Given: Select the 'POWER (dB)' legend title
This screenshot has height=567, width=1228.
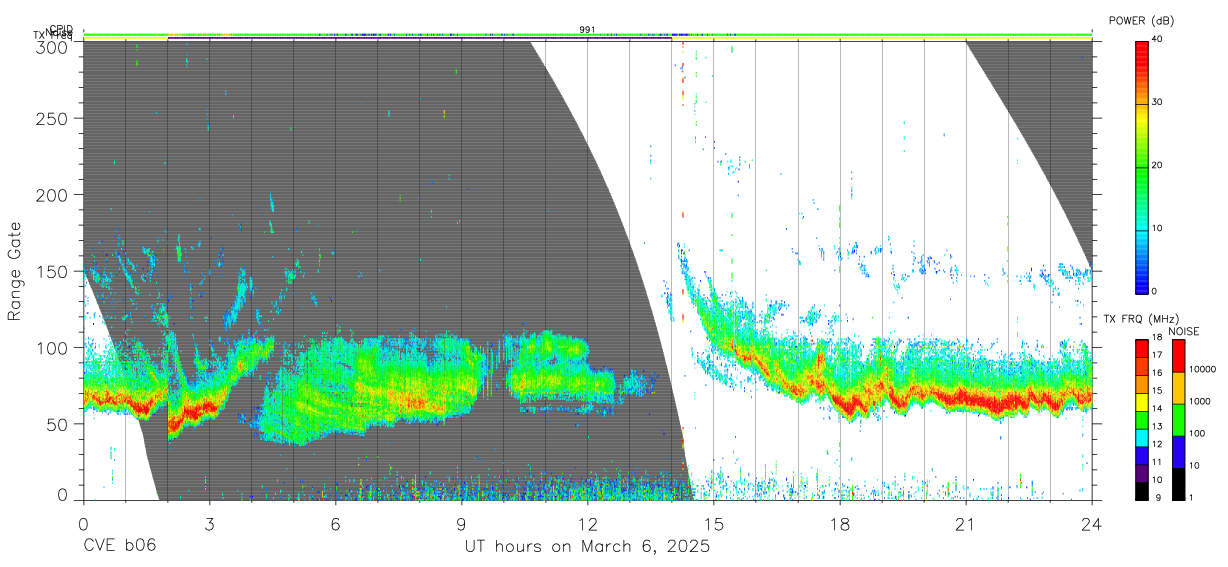Looking at the screenshot, I should (x=1142, y=21).
